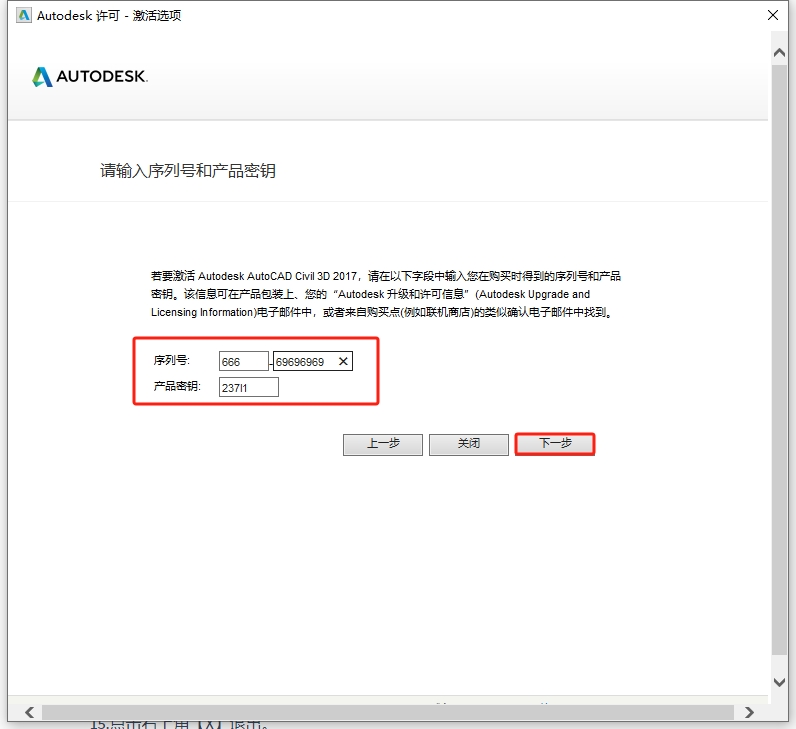Click the horizontal scrollbar right arrow
Viewport: 796px width, 729px height.
[750, 712]
